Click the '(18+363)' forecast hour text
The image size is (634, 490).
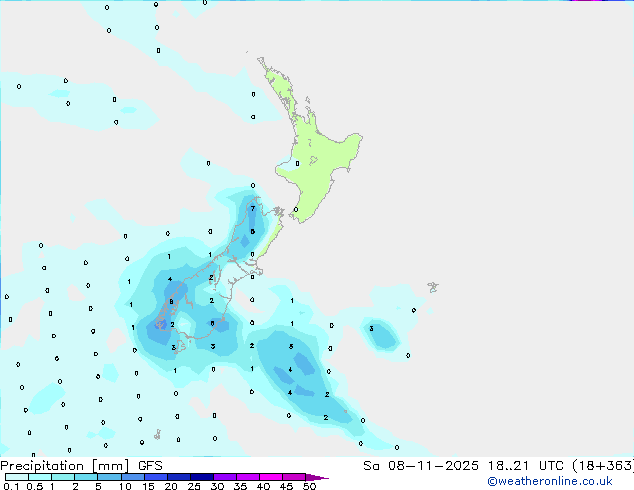[x=603, y=466]
